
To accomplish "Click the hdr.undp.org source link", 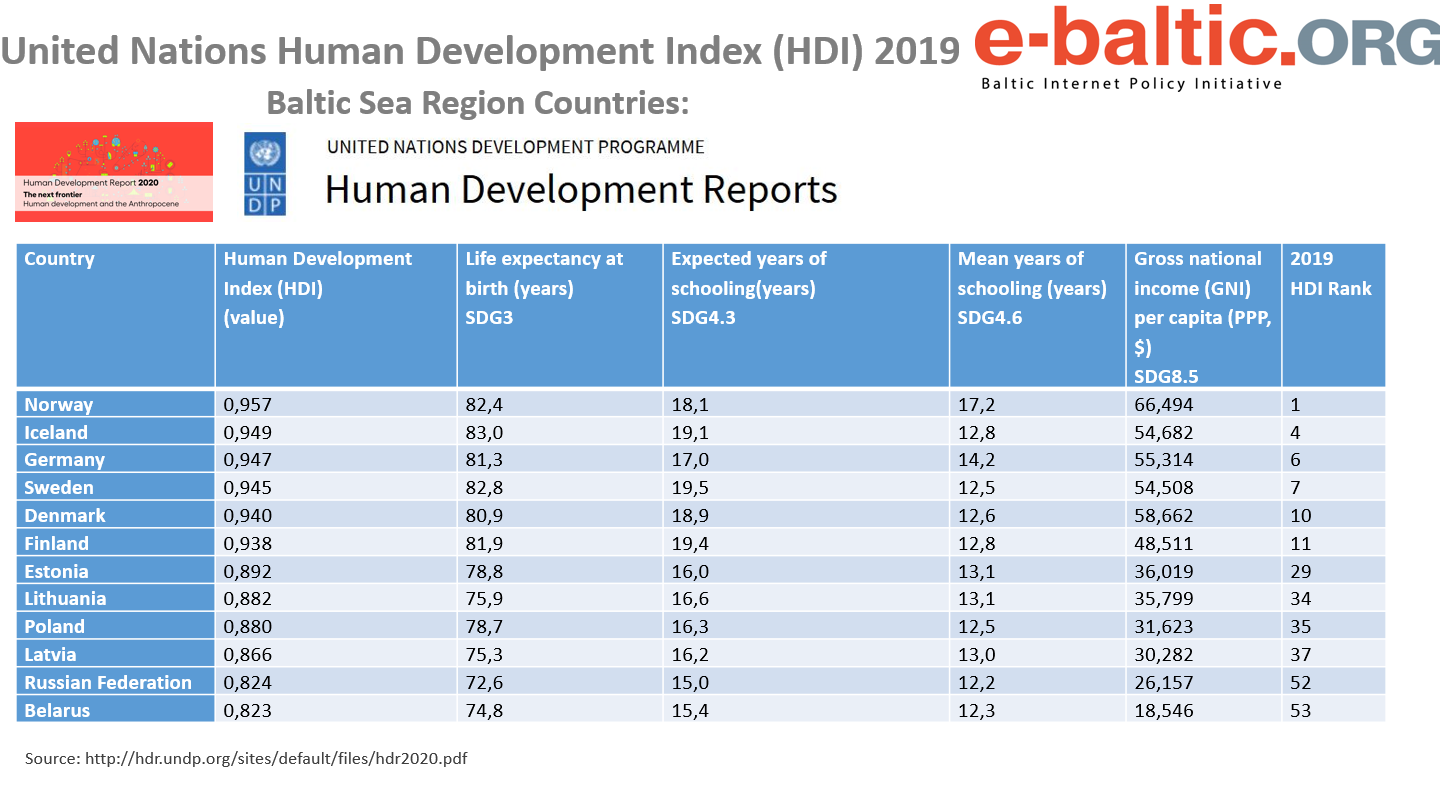I will pyautogui.click(x=276, y=758).
